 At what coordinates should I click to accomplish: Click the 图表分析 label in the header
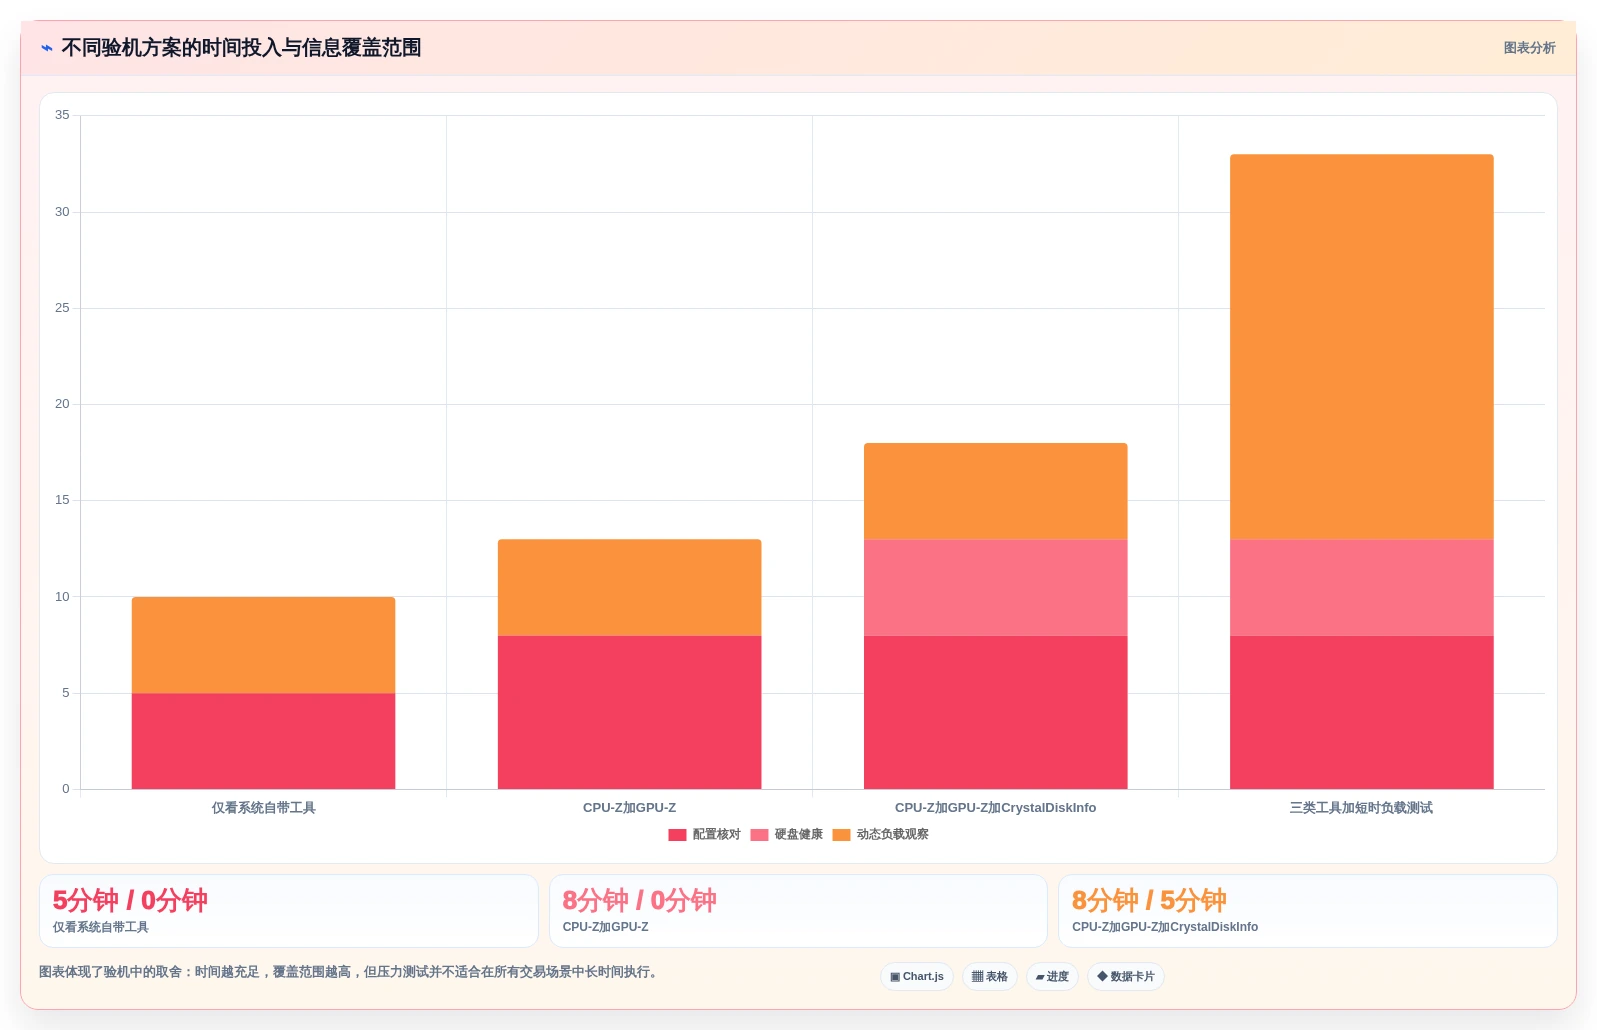tap(1529, 48)
